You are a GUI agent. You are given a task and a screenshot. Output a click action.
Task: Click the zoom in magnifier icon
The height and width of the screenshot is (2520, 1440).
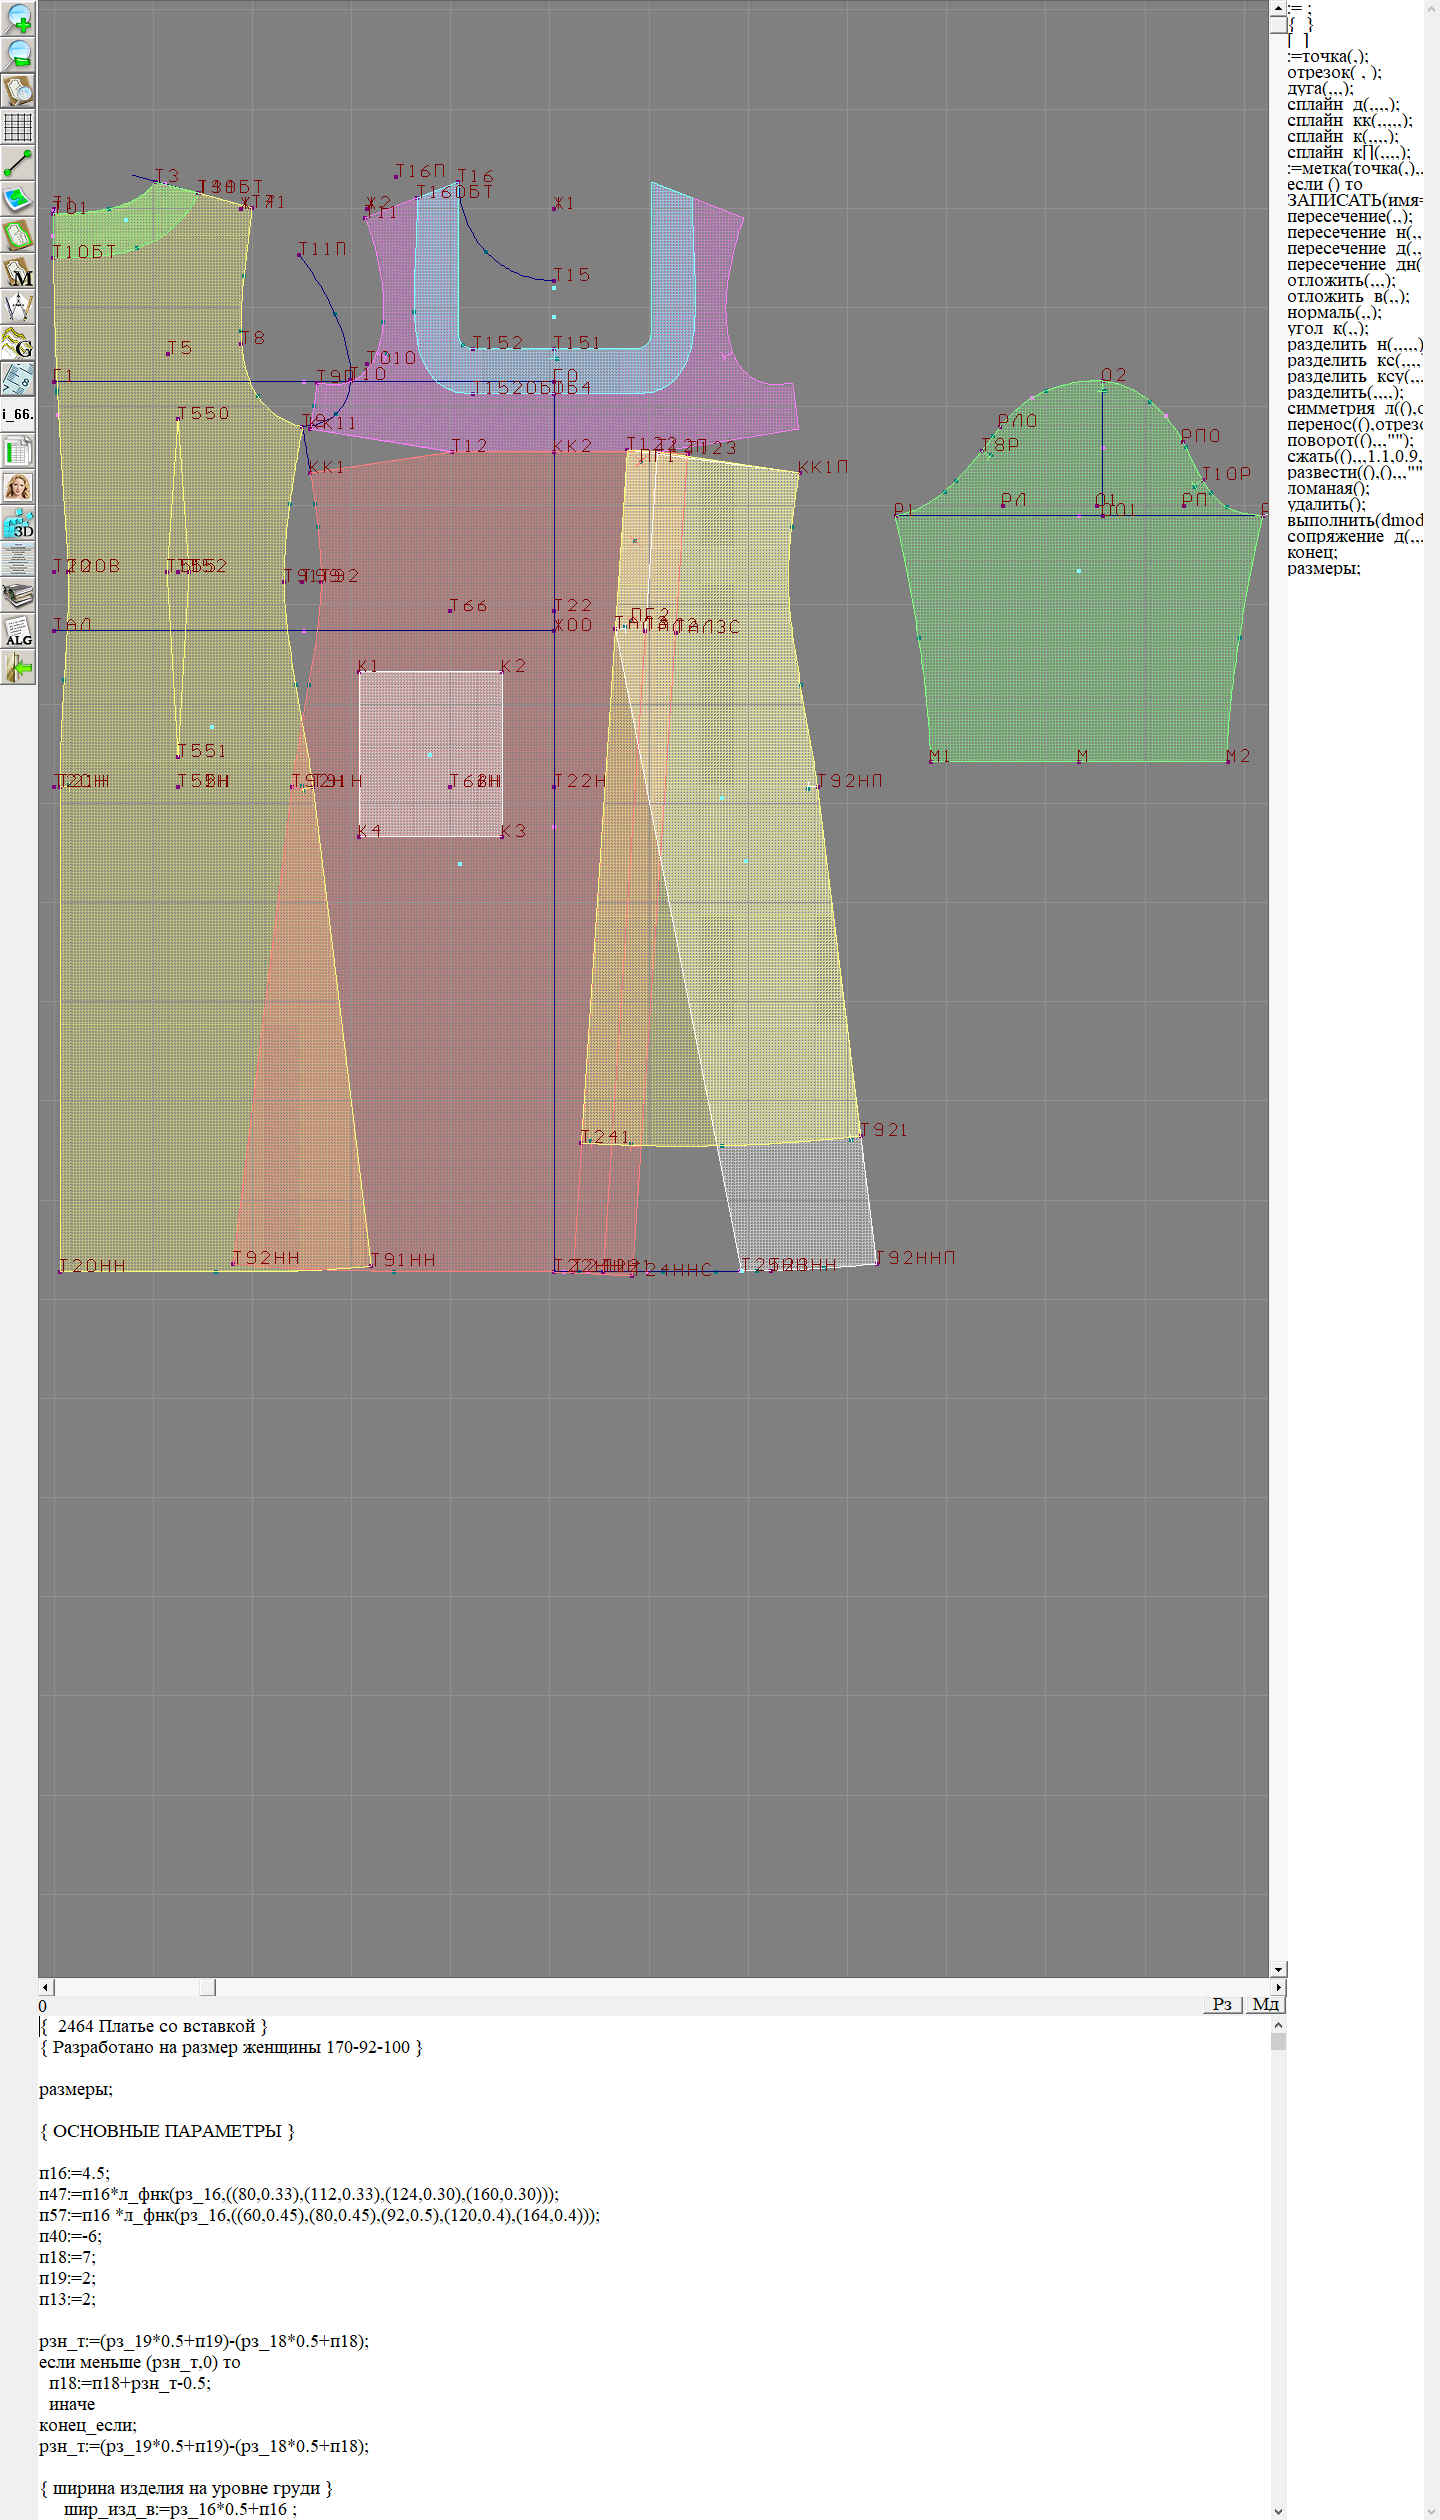click(18, 18)
